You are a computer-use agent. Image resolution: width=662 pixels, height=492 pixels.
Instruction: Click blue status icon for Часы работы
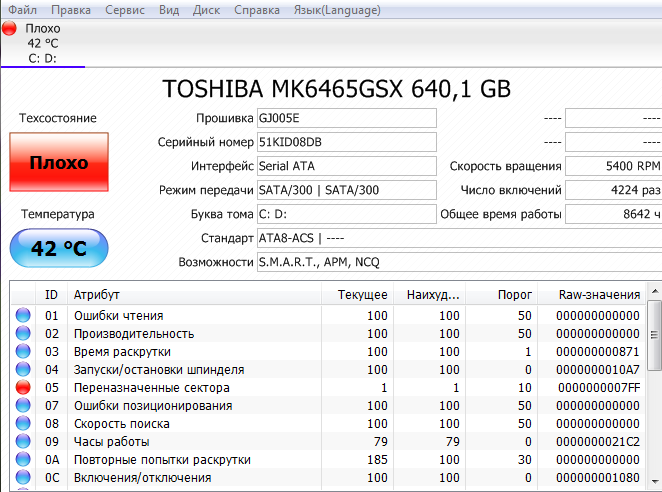coord(23,441)
